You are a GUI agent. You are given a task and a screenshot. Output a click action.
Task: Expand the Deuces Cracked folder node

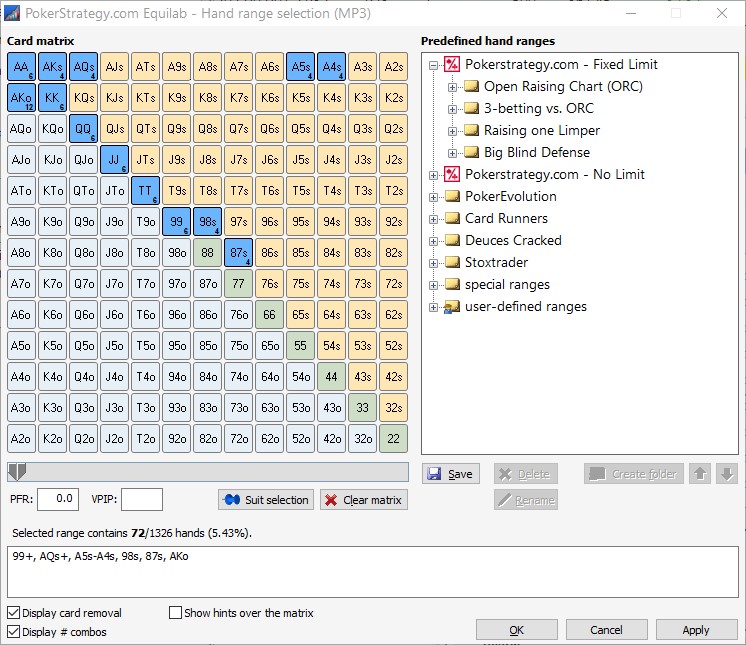433,241
